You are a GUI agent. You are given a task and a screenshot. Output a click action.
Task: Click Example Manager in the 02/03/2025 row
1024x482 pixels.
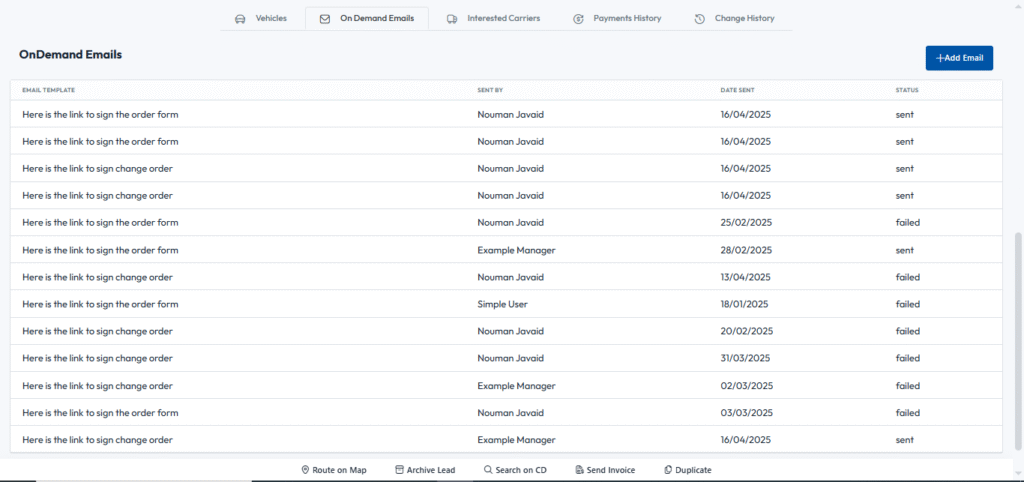pos(517,386)
